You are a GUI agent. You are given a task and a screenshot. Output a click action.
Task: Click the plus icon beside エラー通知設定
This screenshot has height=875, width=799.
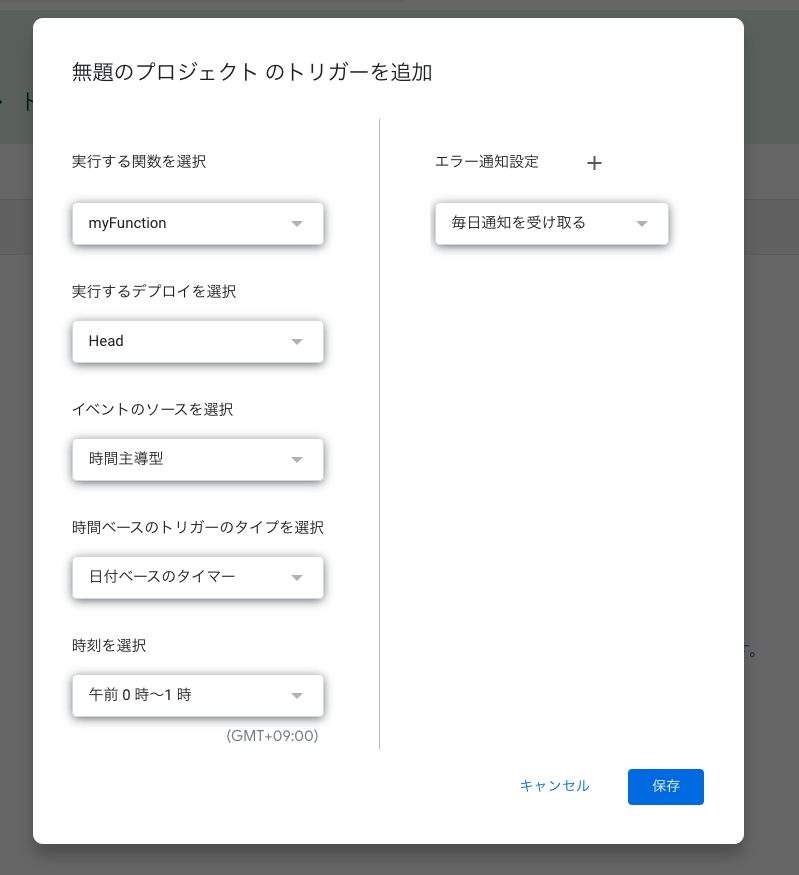click(594, 163)
